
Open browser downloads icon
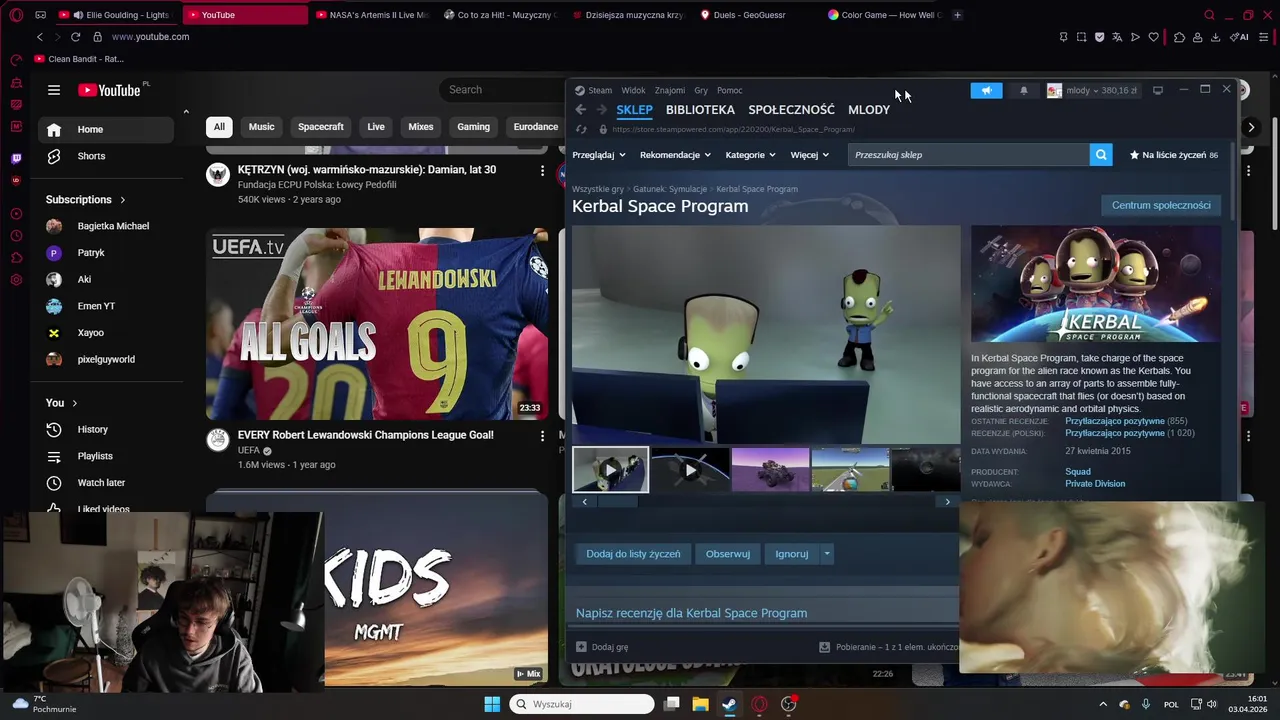[x=1215, y=37]
